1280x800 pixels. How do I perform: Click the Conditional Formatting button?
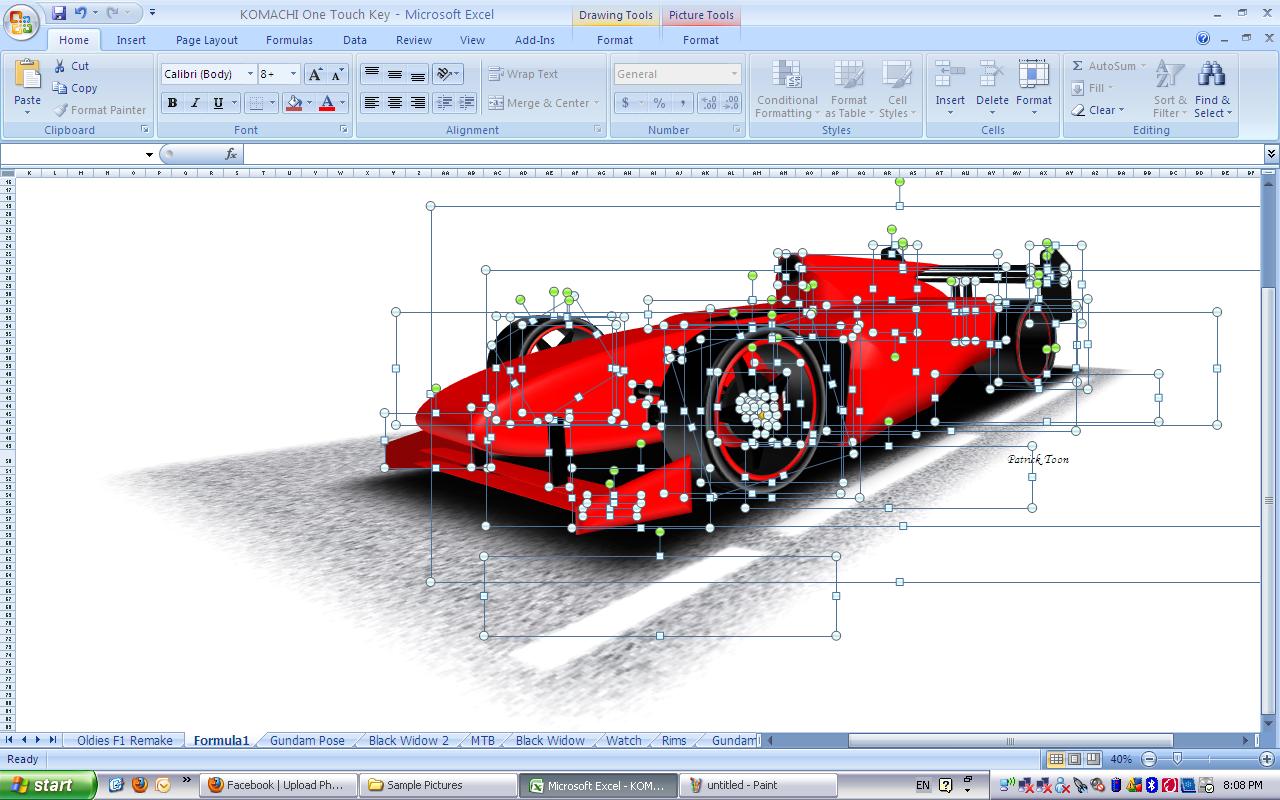pyautogui.click(x=786, y=90)
